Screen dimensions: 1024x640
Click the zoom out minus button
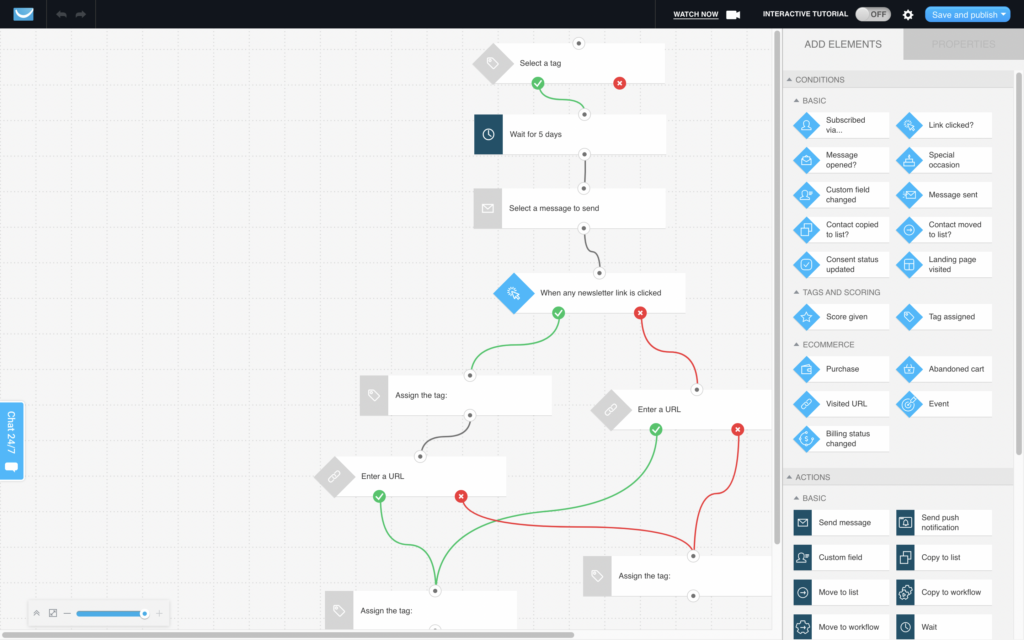pos(67,613)
